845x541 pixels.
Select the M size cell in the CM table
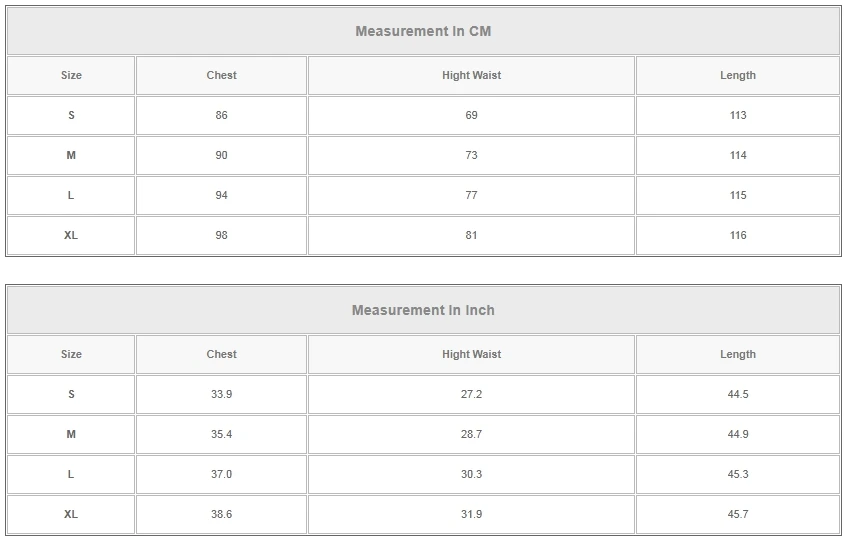point(71,155)
